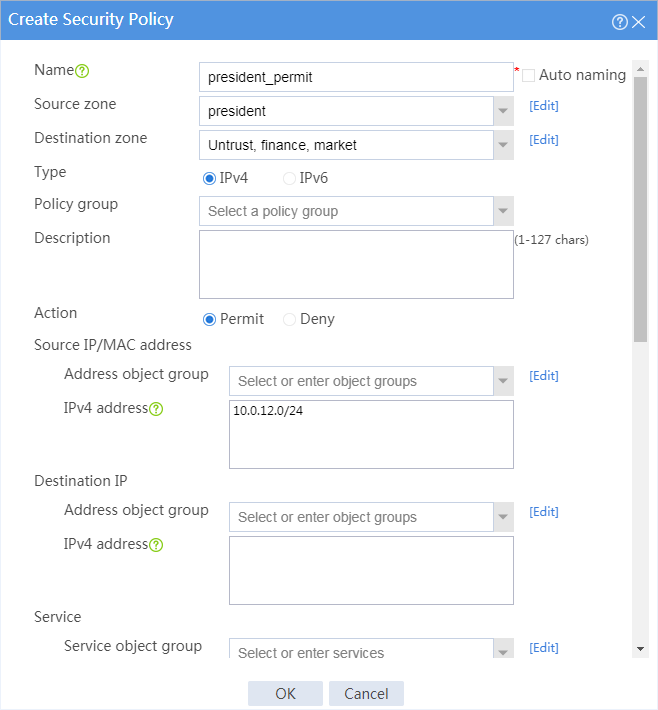The width and height of the screenshot is (658, 710).
Task: Click Destination IPv4 address help icon
Action: [x=156, y=545]
